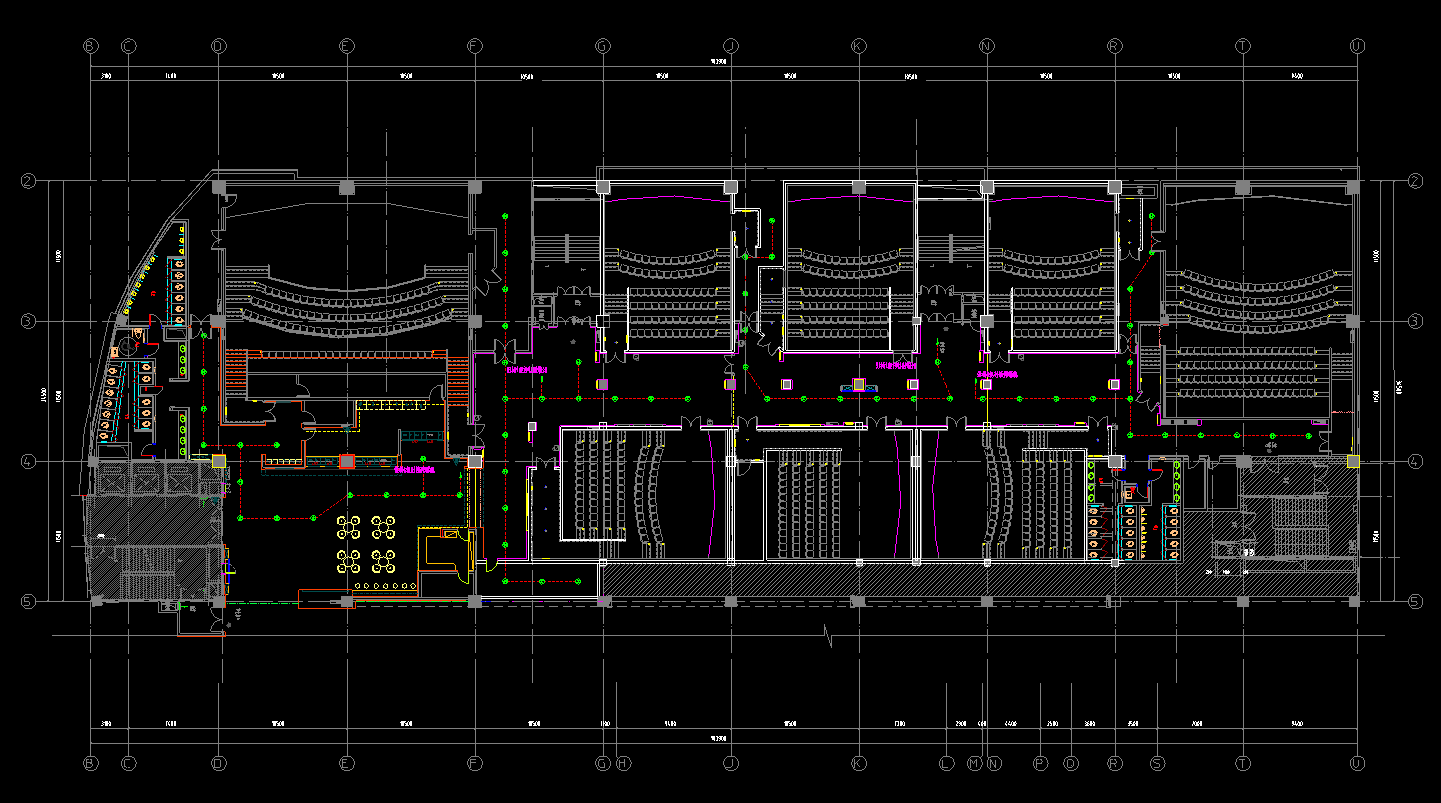
Task: Select grid bubble K on the top axis row
Action: [859, 46]
